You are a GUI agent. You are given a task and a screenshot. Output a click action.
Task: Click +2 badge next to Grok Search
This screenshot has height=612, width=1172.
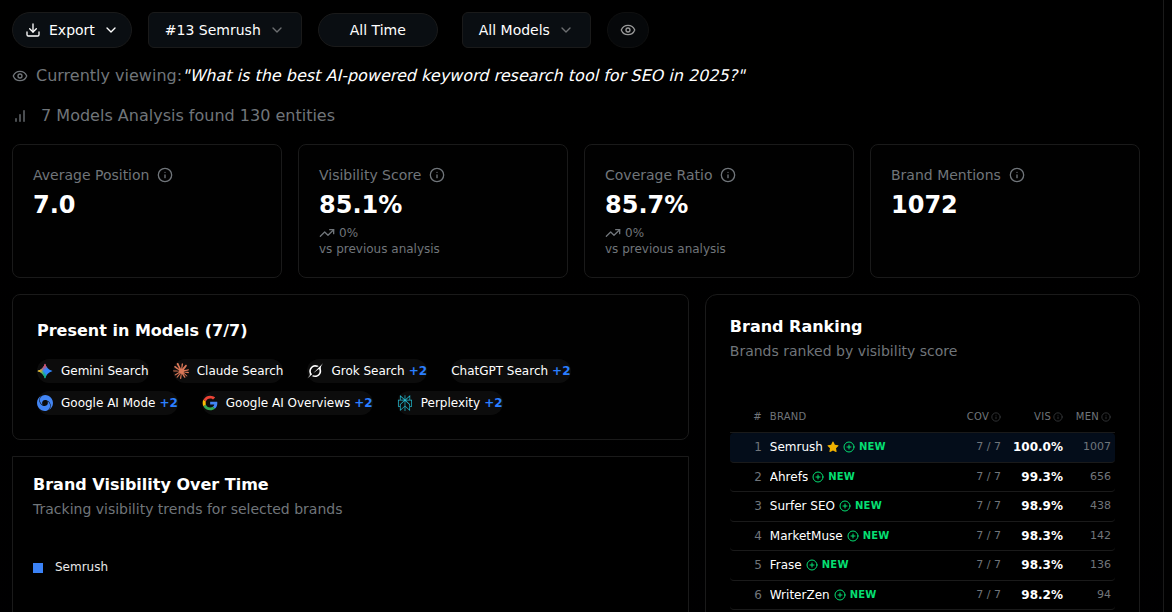click(x=418, y=371)
